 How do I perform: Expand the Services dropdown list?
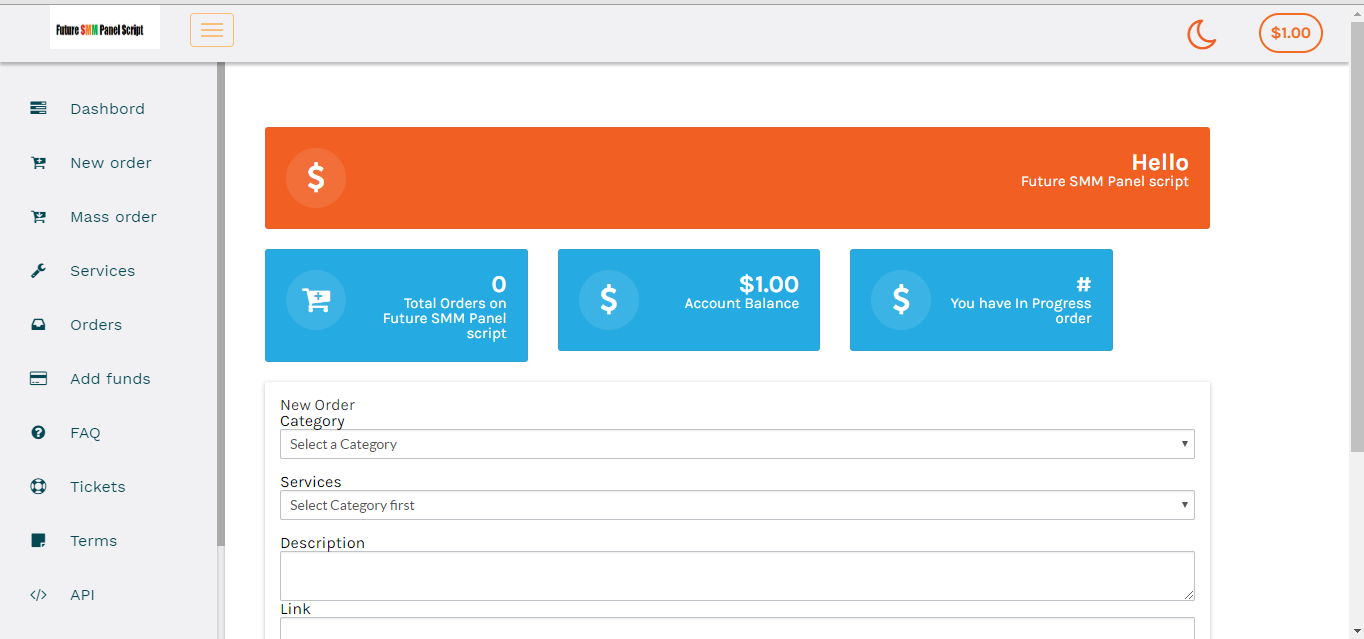pyautogui.click(x=737, y=505)
